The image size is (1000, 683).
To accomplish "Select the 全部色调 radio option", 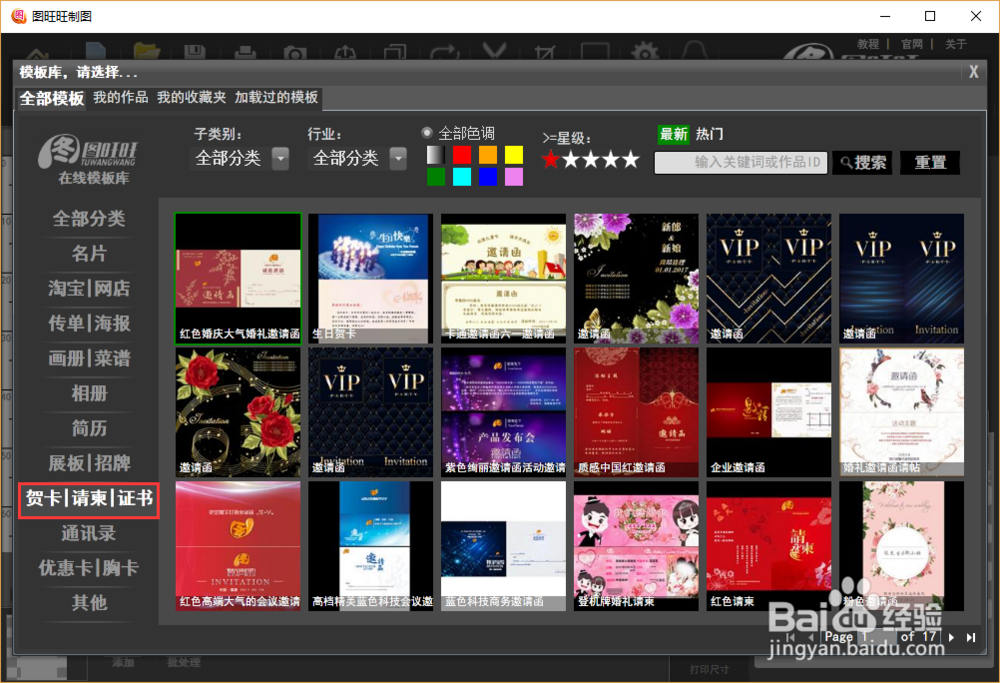I will point(427,133).
